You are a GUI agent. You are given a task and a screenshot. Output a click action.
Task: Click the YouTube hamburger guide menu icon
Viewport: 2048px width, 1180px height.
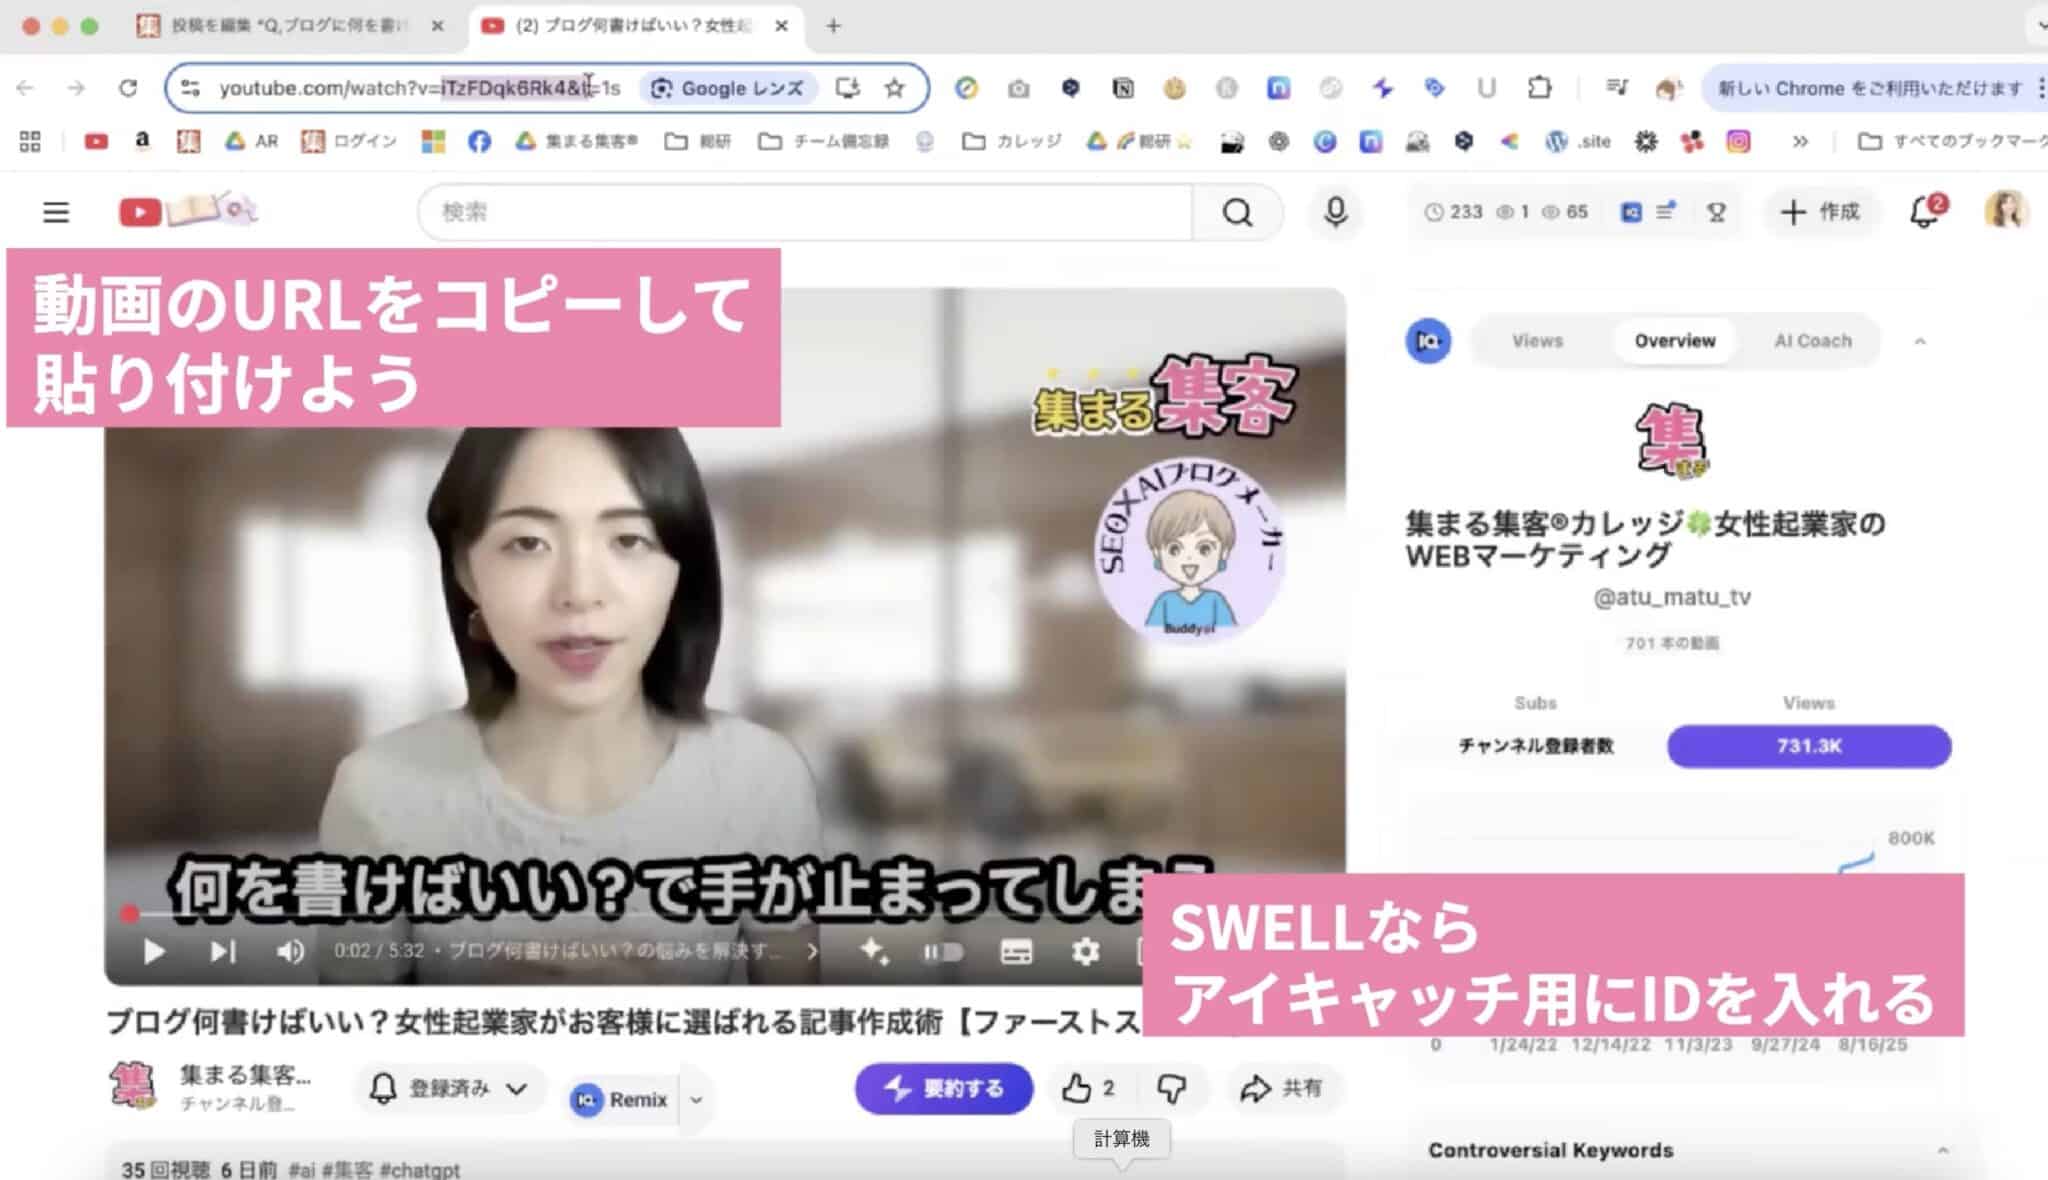tap(56, 212)
